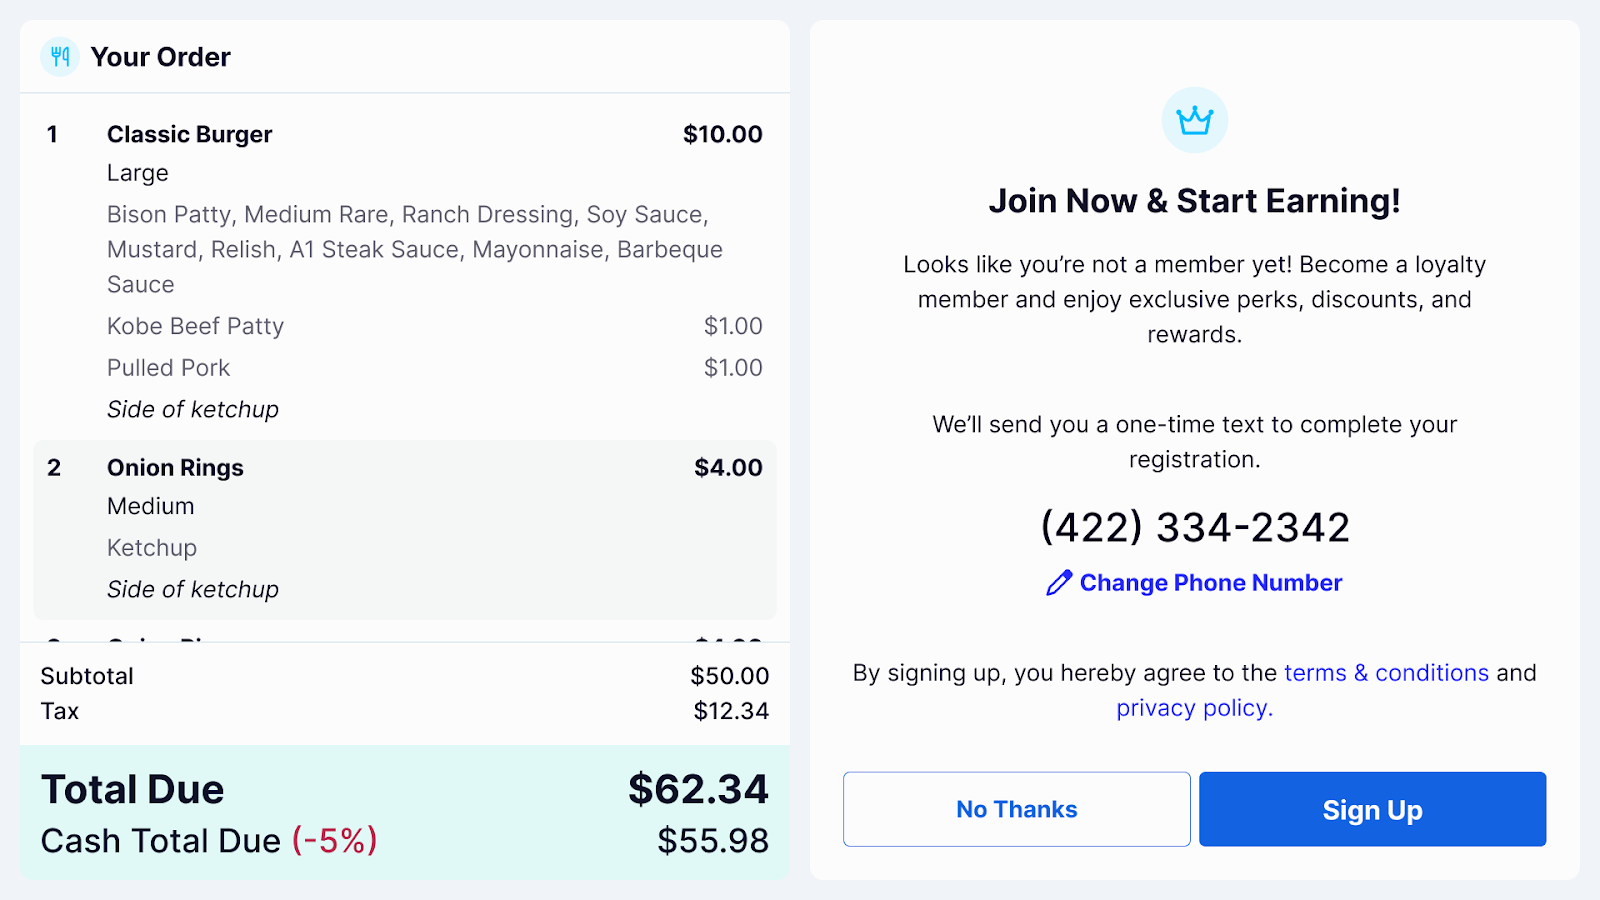Decline with the No Thanks button
Viewport: 1600px width, 900px height.
tap(1016, 809)
